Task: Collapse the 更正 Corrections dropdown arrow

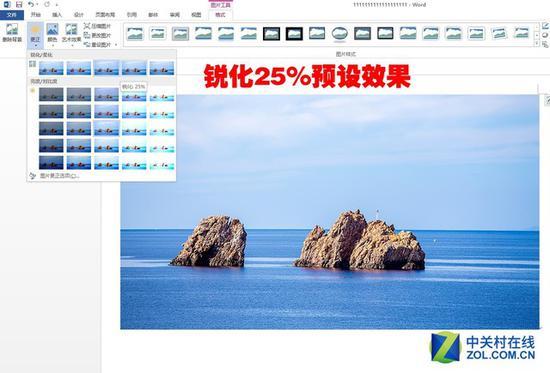Action: [35, 45]
